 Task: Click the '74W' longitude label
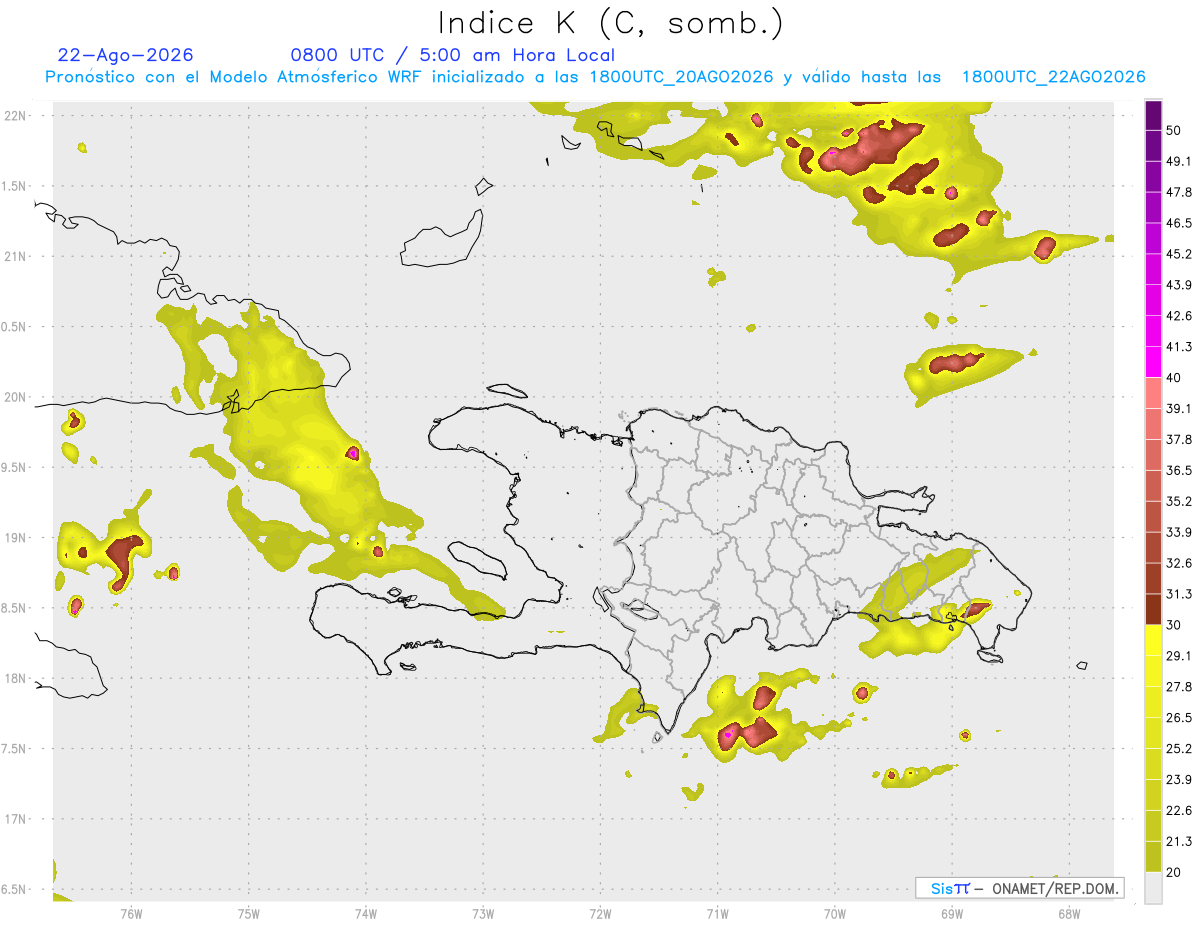pos(365,914)
